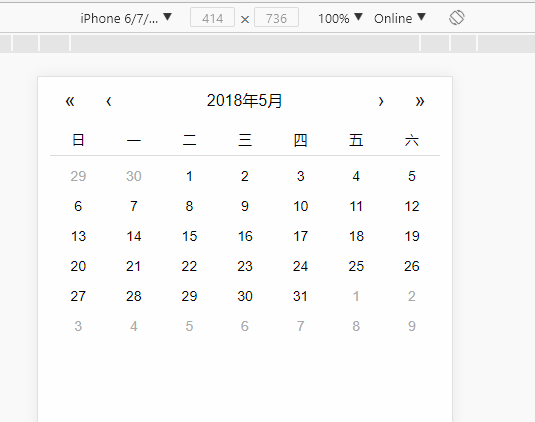Choose May 28 date cell
The width and height of the screenshot is (535, 422).
pyautogui.click(x=134, y=296)
